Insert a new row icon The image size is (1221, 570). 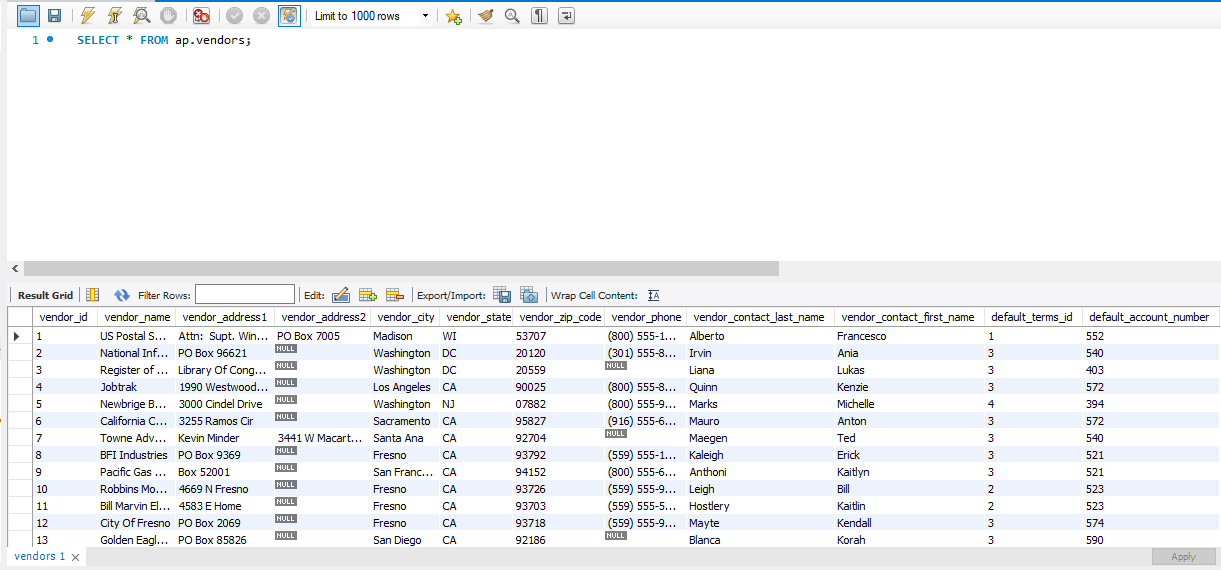(367, 295)
